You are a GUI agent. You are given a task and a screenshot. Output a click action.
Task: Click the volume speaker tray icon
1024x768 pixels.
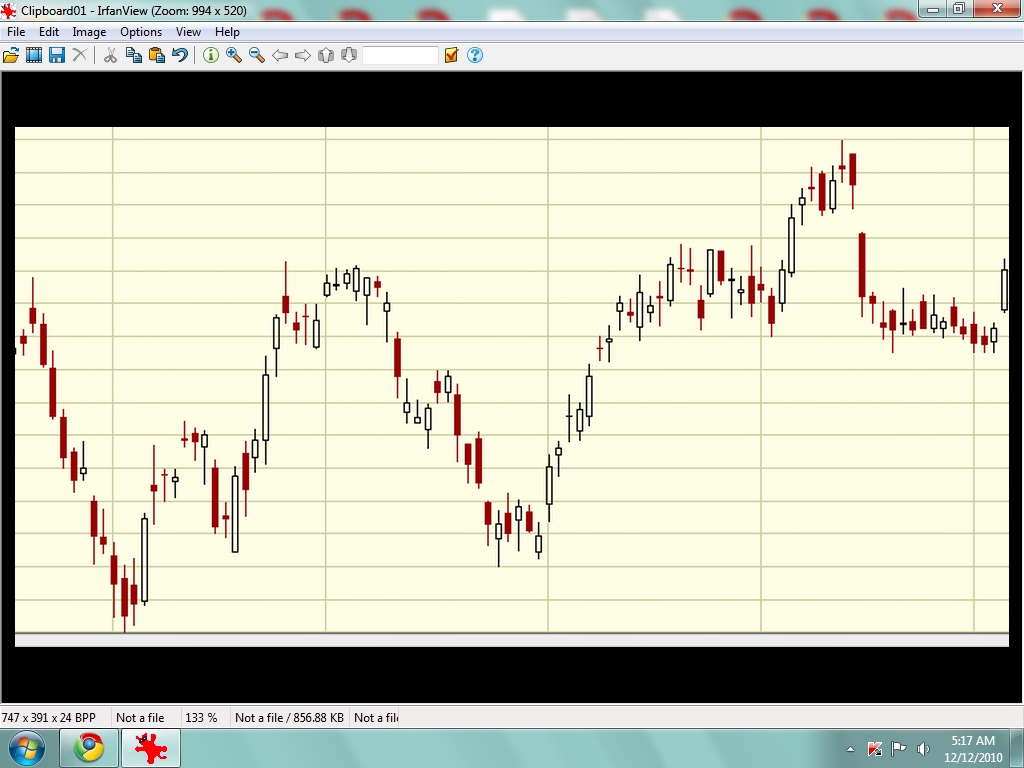923,749
